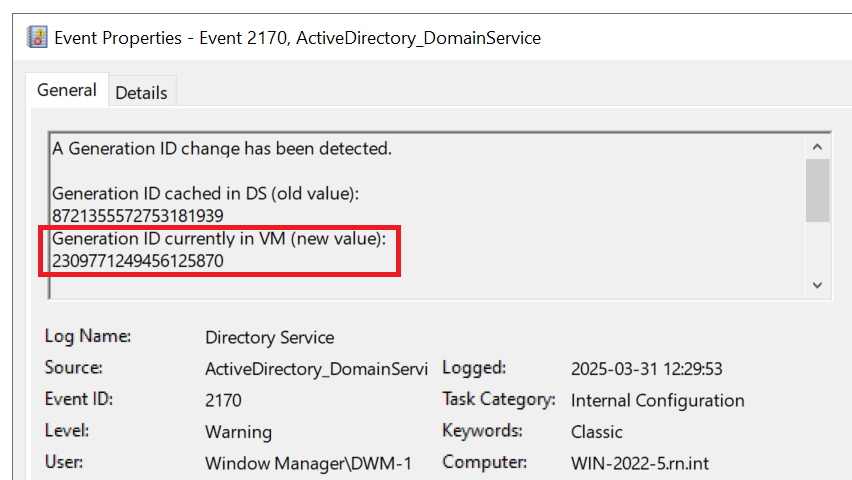Screen dimensions: 852x480
Task: Click the new Generation ID value 2309771249456125870
Action: click(x=137, y=261)
